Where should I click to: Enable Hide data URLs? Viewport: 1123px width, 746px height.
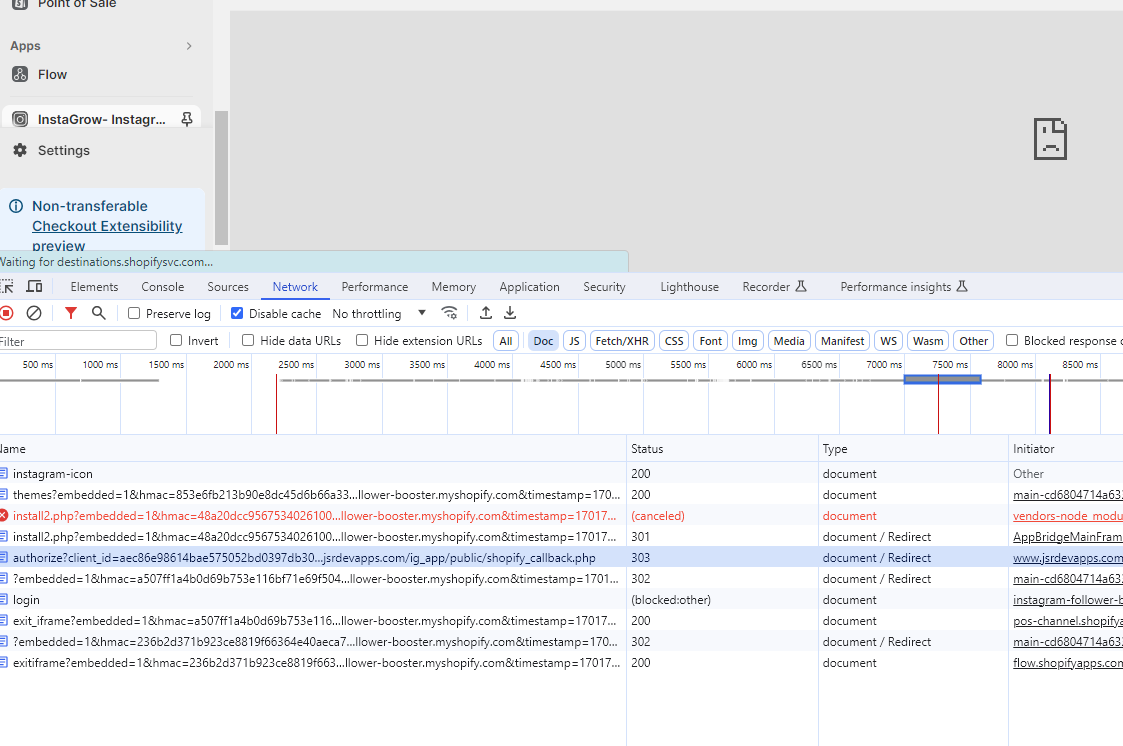click(x=248, y=340)
